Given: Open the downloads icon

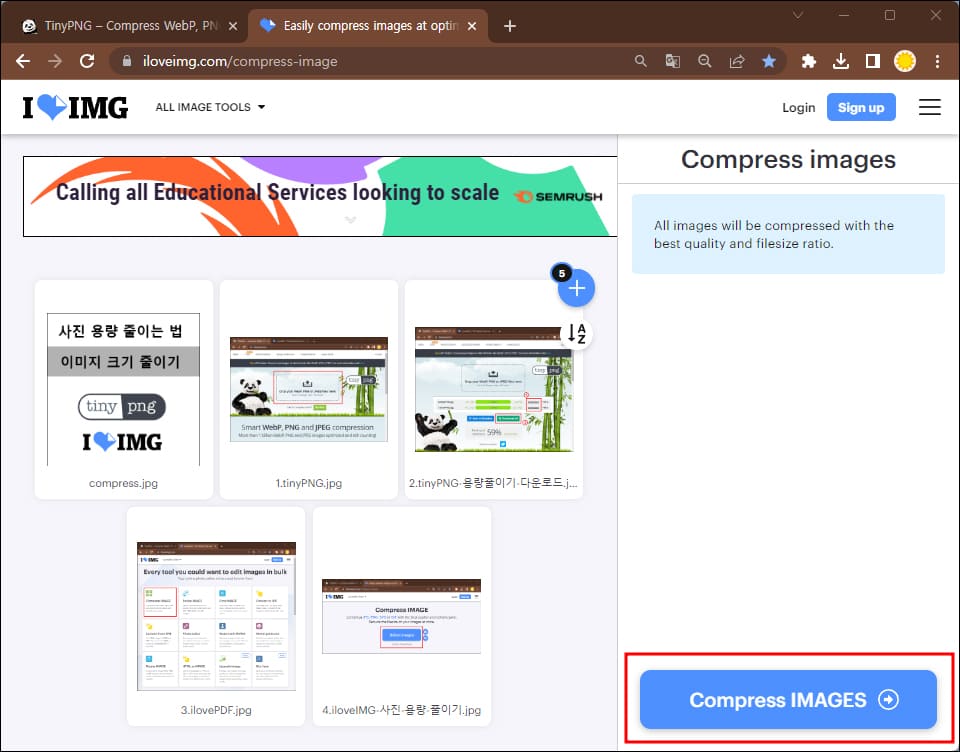Looking at the screenshot, I should tap(841, 61).
